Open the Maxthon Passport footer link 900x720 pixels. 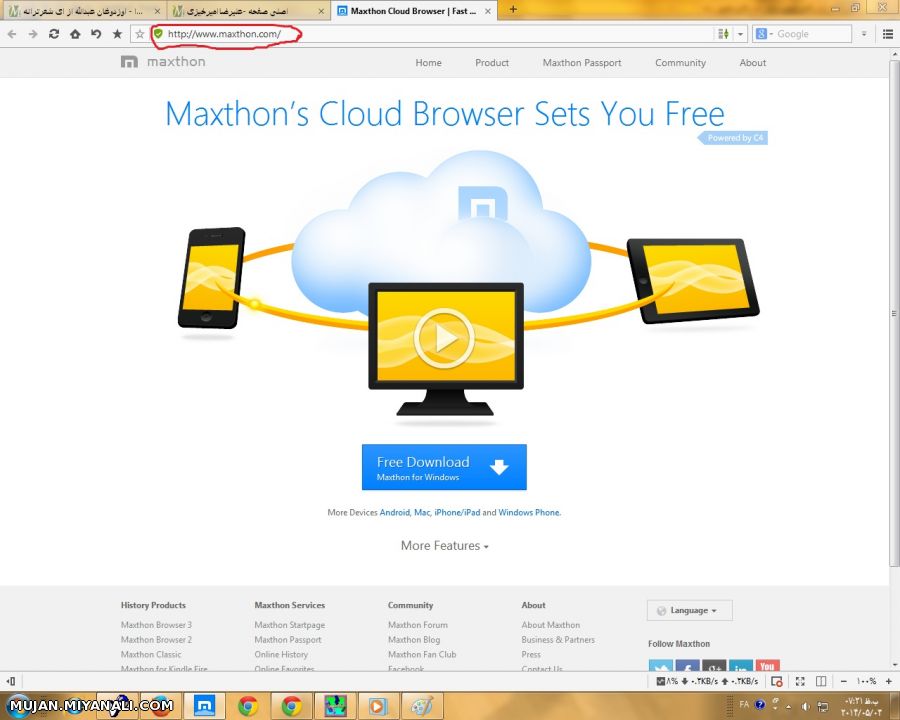click(288, 640)
